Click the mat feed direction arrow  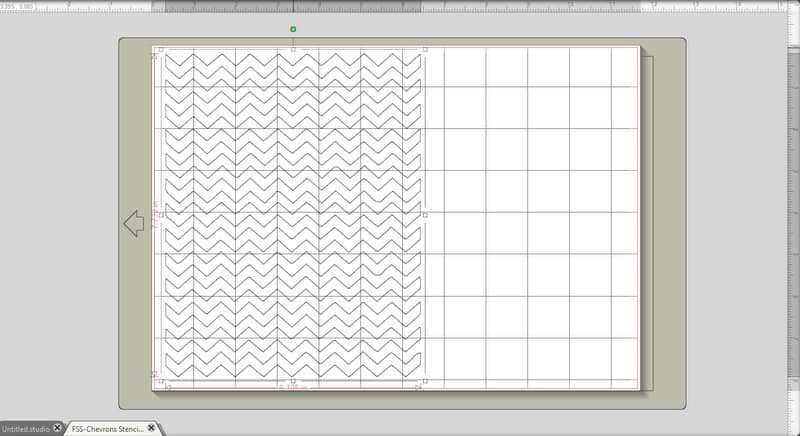(x=133, y=223)
